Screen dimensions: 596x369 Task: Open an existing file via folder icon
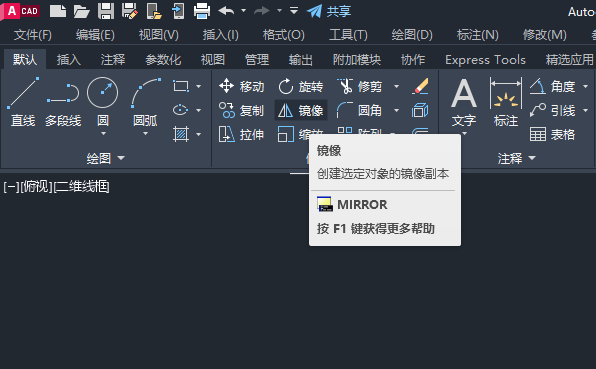click(81, 11)
